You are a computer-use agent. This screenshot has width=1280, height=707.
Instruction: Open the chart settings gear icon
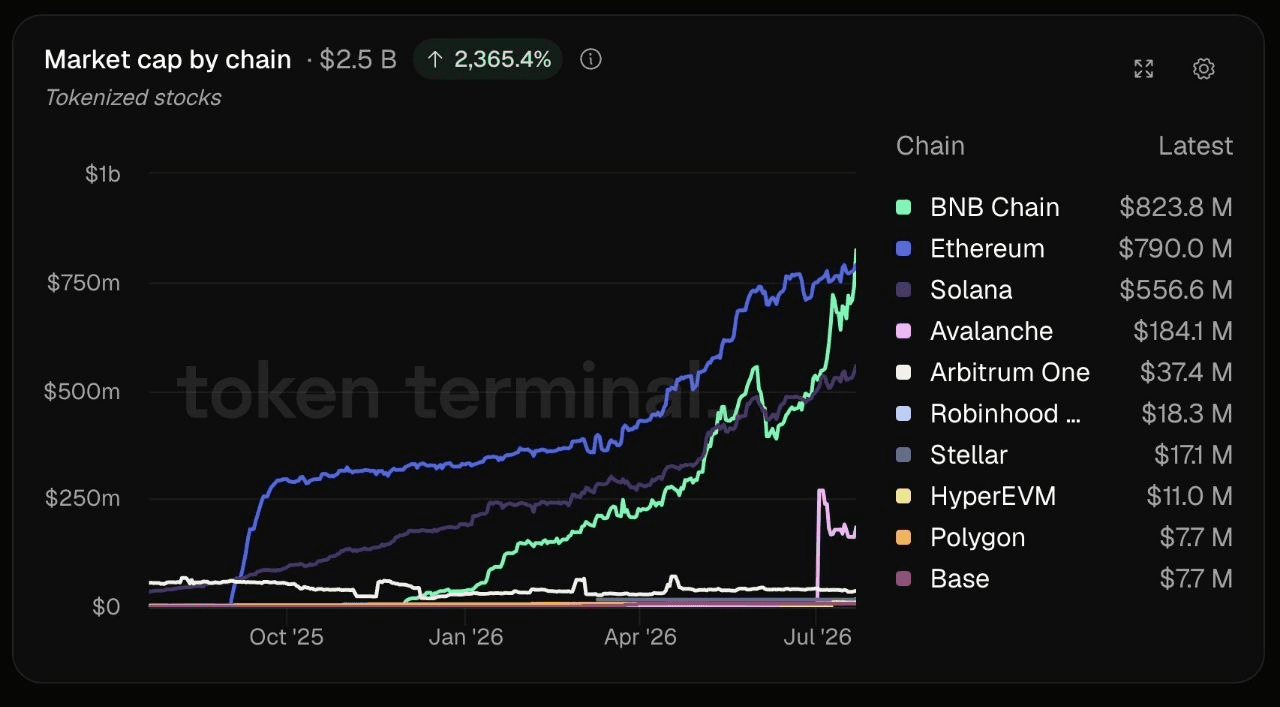coord(1204,69)
